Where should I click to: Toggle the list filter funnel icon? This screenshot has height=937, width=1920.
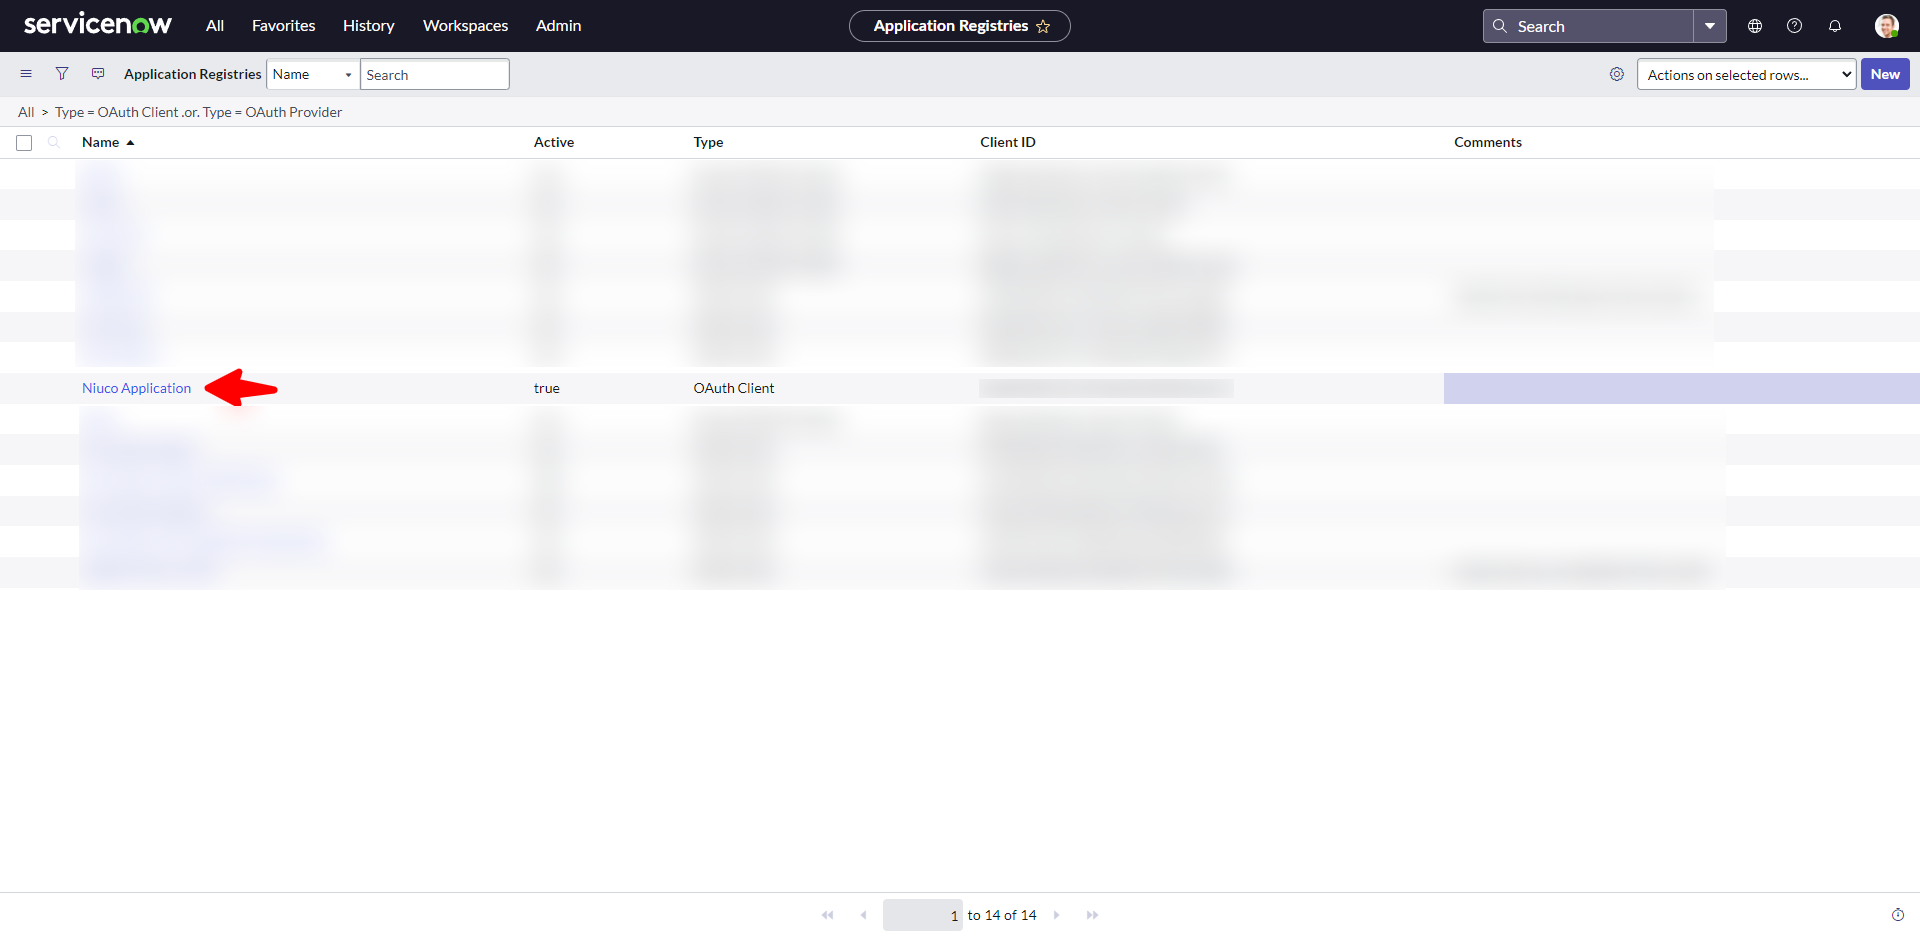pos(62,74)
